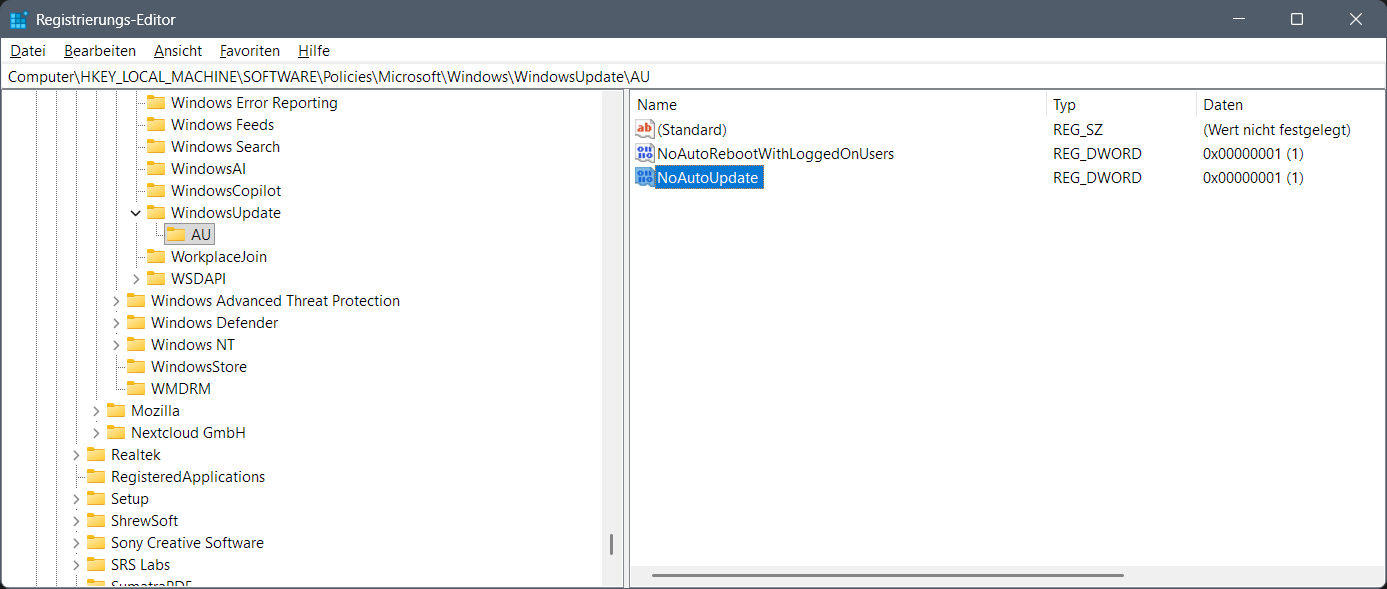This screenshot has height=589, width=1387.
Task: Expand the ShrewSoft tree node
Action: [x=76, y=520]
